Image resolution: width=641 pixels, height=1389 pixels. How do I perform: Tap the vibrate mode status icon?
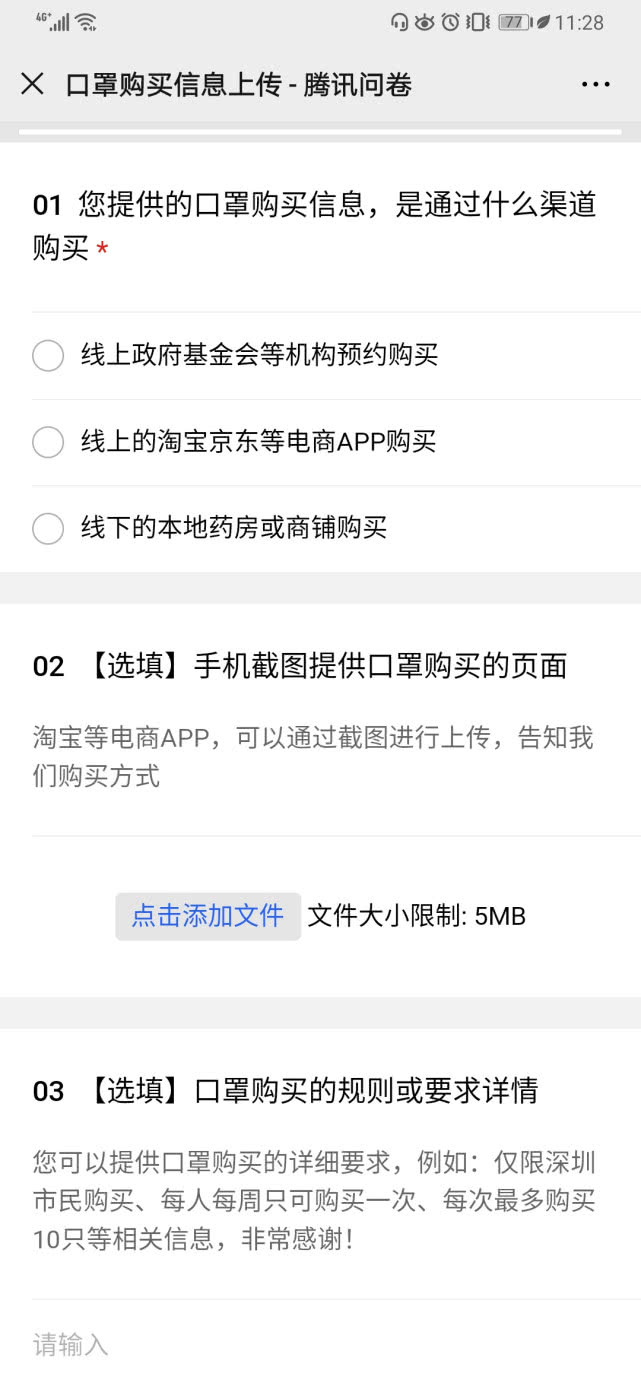coord(478,22)
